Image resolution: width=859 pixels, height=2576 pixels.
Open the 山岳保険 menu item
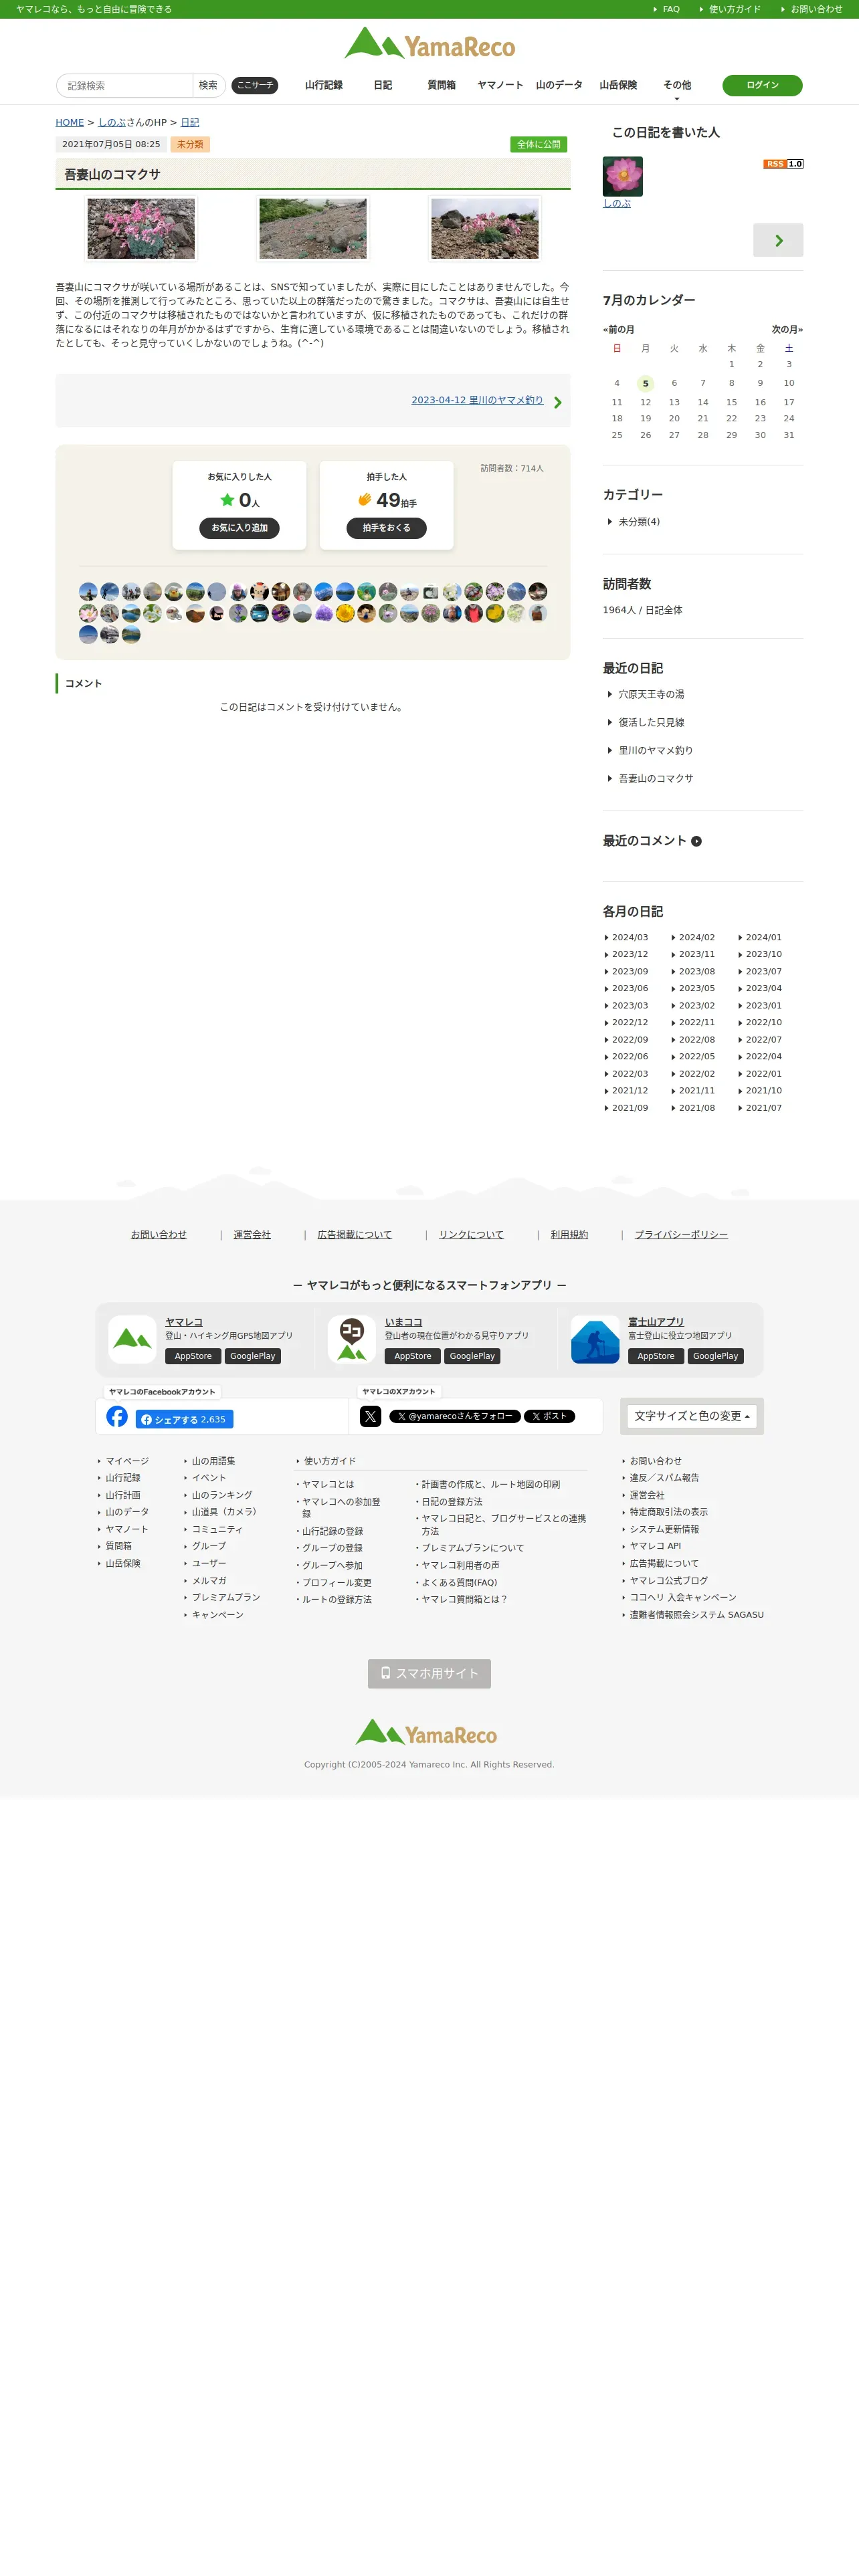click(x=618, y=85)
